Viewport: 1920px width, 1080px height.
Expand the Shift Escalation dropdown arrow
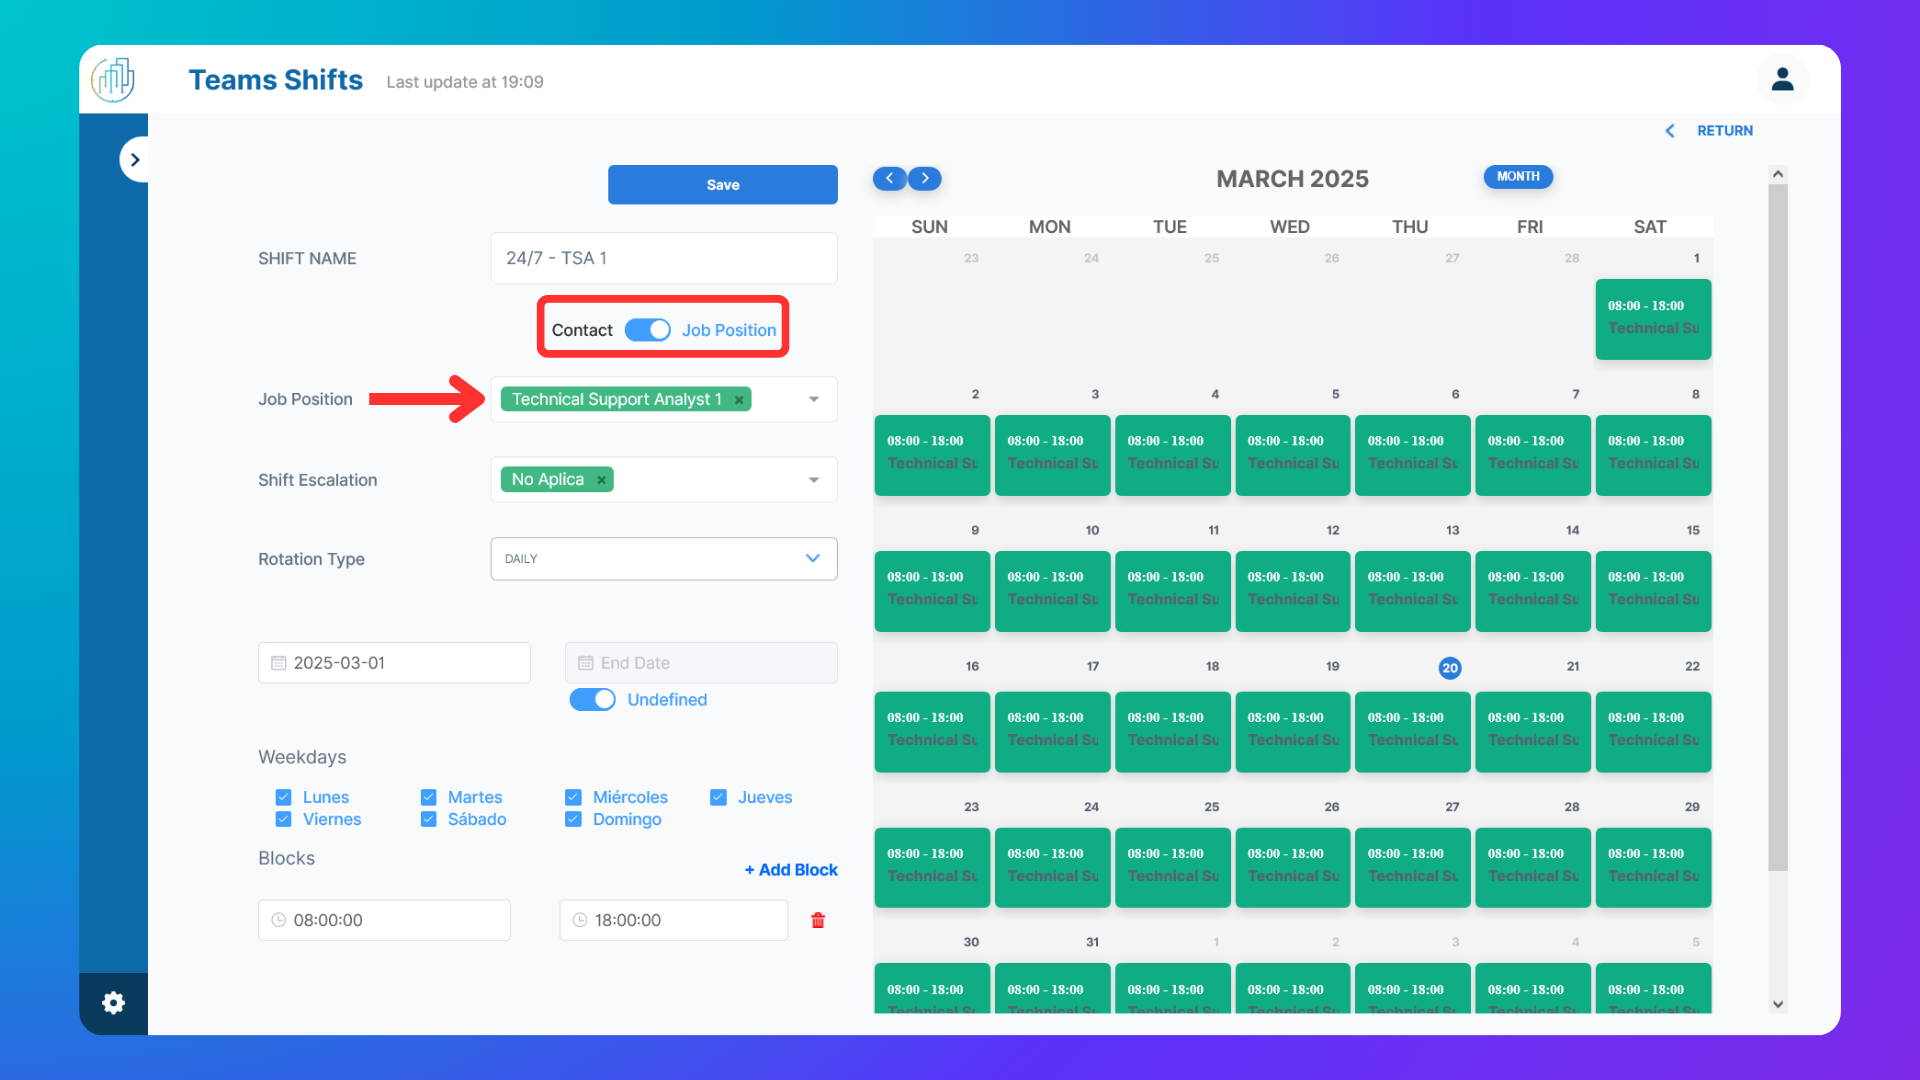tap(814, 480)
